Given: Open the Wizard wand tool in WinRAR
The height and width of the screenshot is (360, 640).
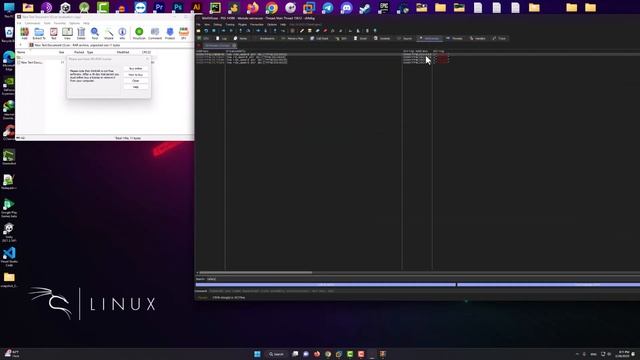Looking at the screenshot, I should pos(109,33).
